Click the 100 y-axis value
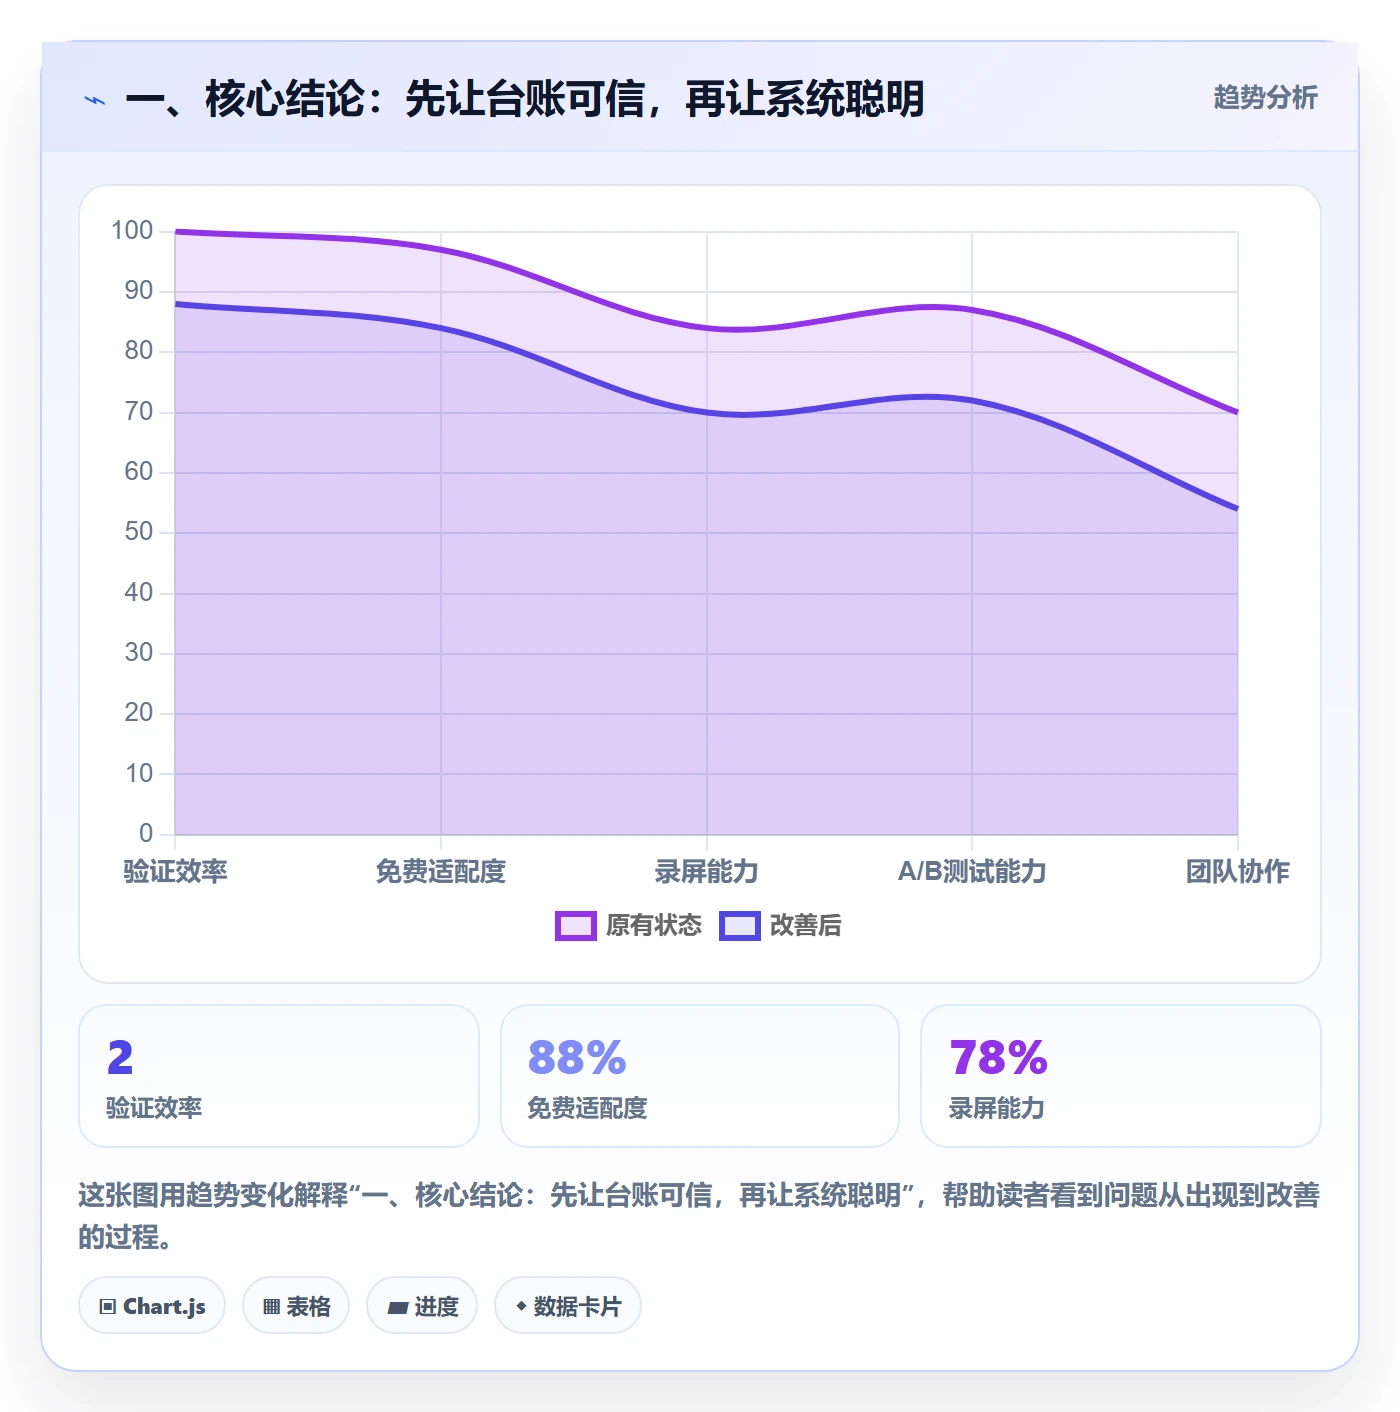 pos(132,231)
